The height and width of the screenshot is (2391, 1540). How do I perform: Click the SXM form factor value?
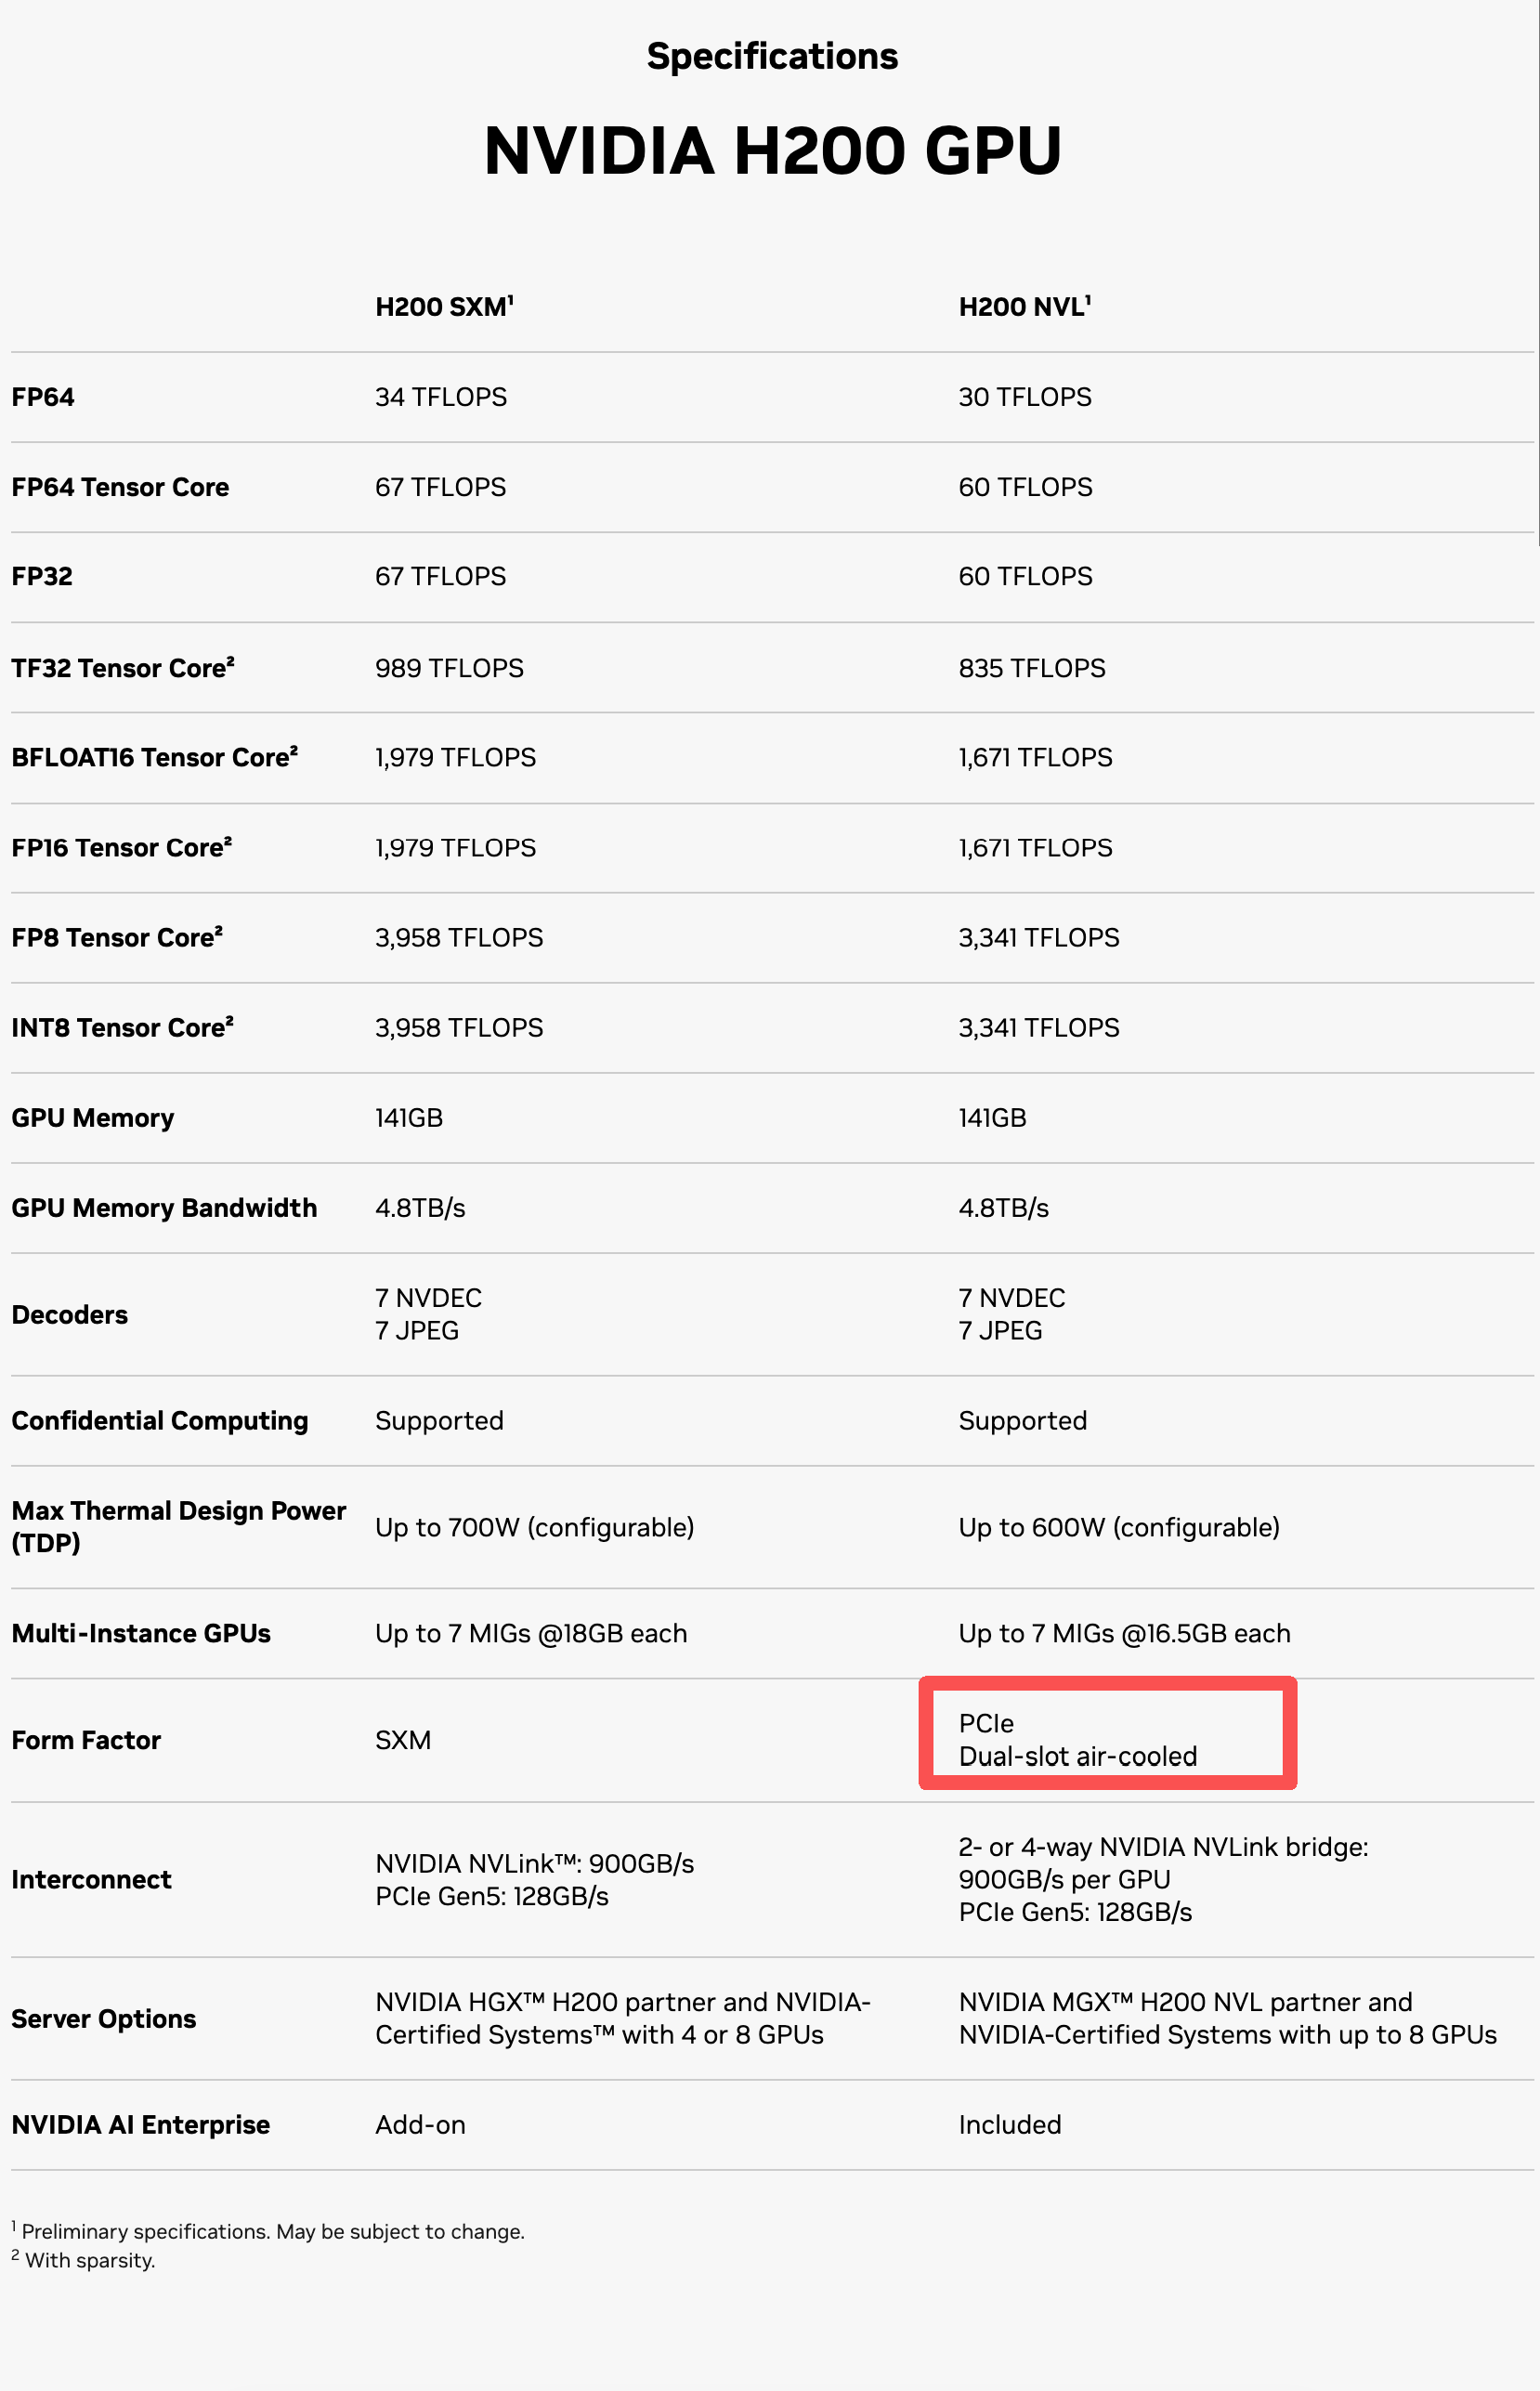click(x=403, y=1740)
